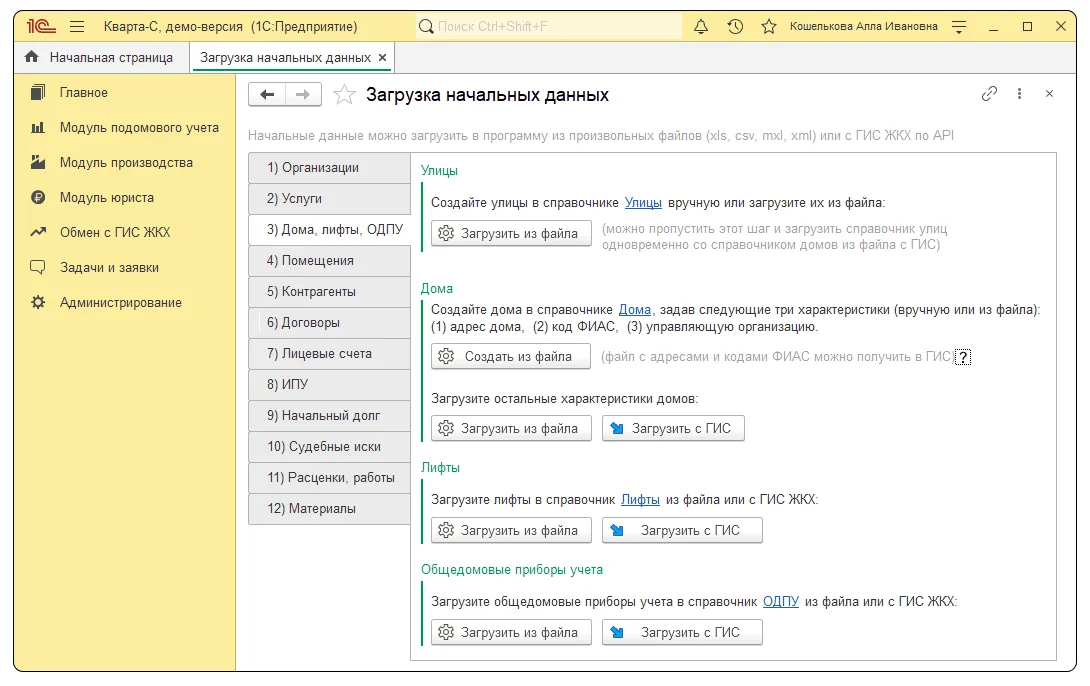
Task: Open Обмен с ГИС ЖКХ section
Action: 115,232
